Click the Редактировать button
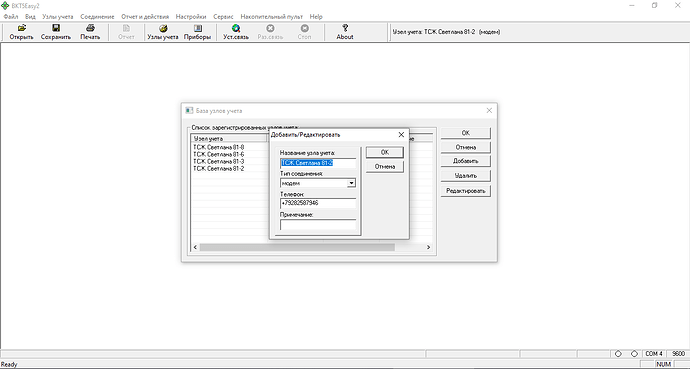The width and height of the screenshot is (690, 369). click(466, 191)
